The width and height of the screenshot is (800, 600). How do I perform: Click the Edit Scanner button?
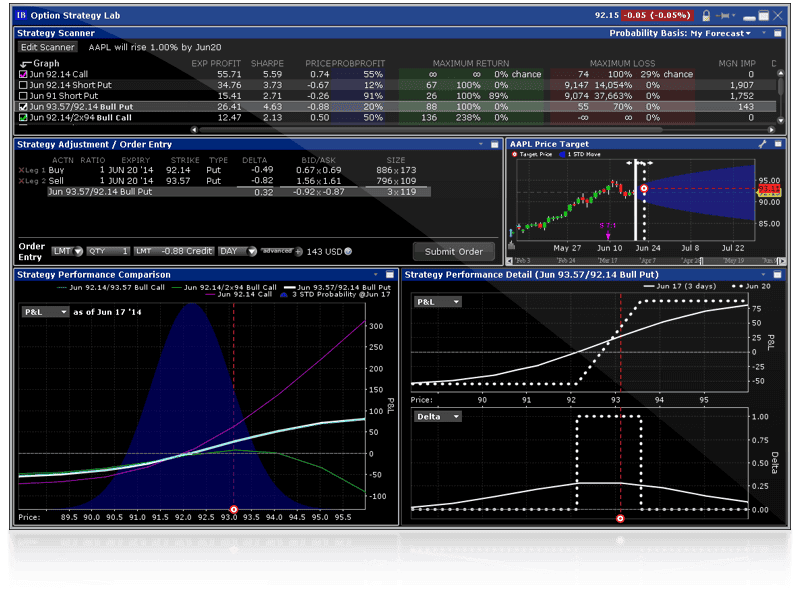(47, 47)
